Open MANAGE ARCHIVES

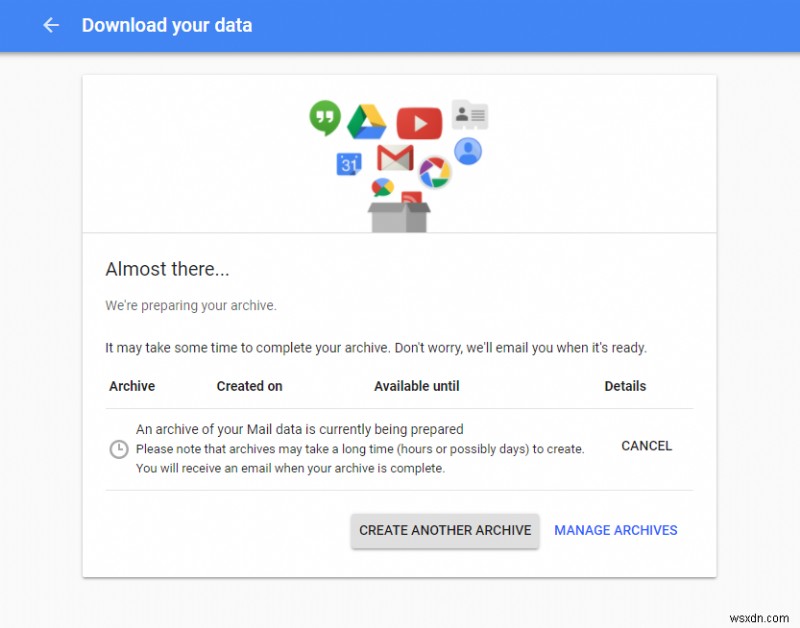[615, 531]
